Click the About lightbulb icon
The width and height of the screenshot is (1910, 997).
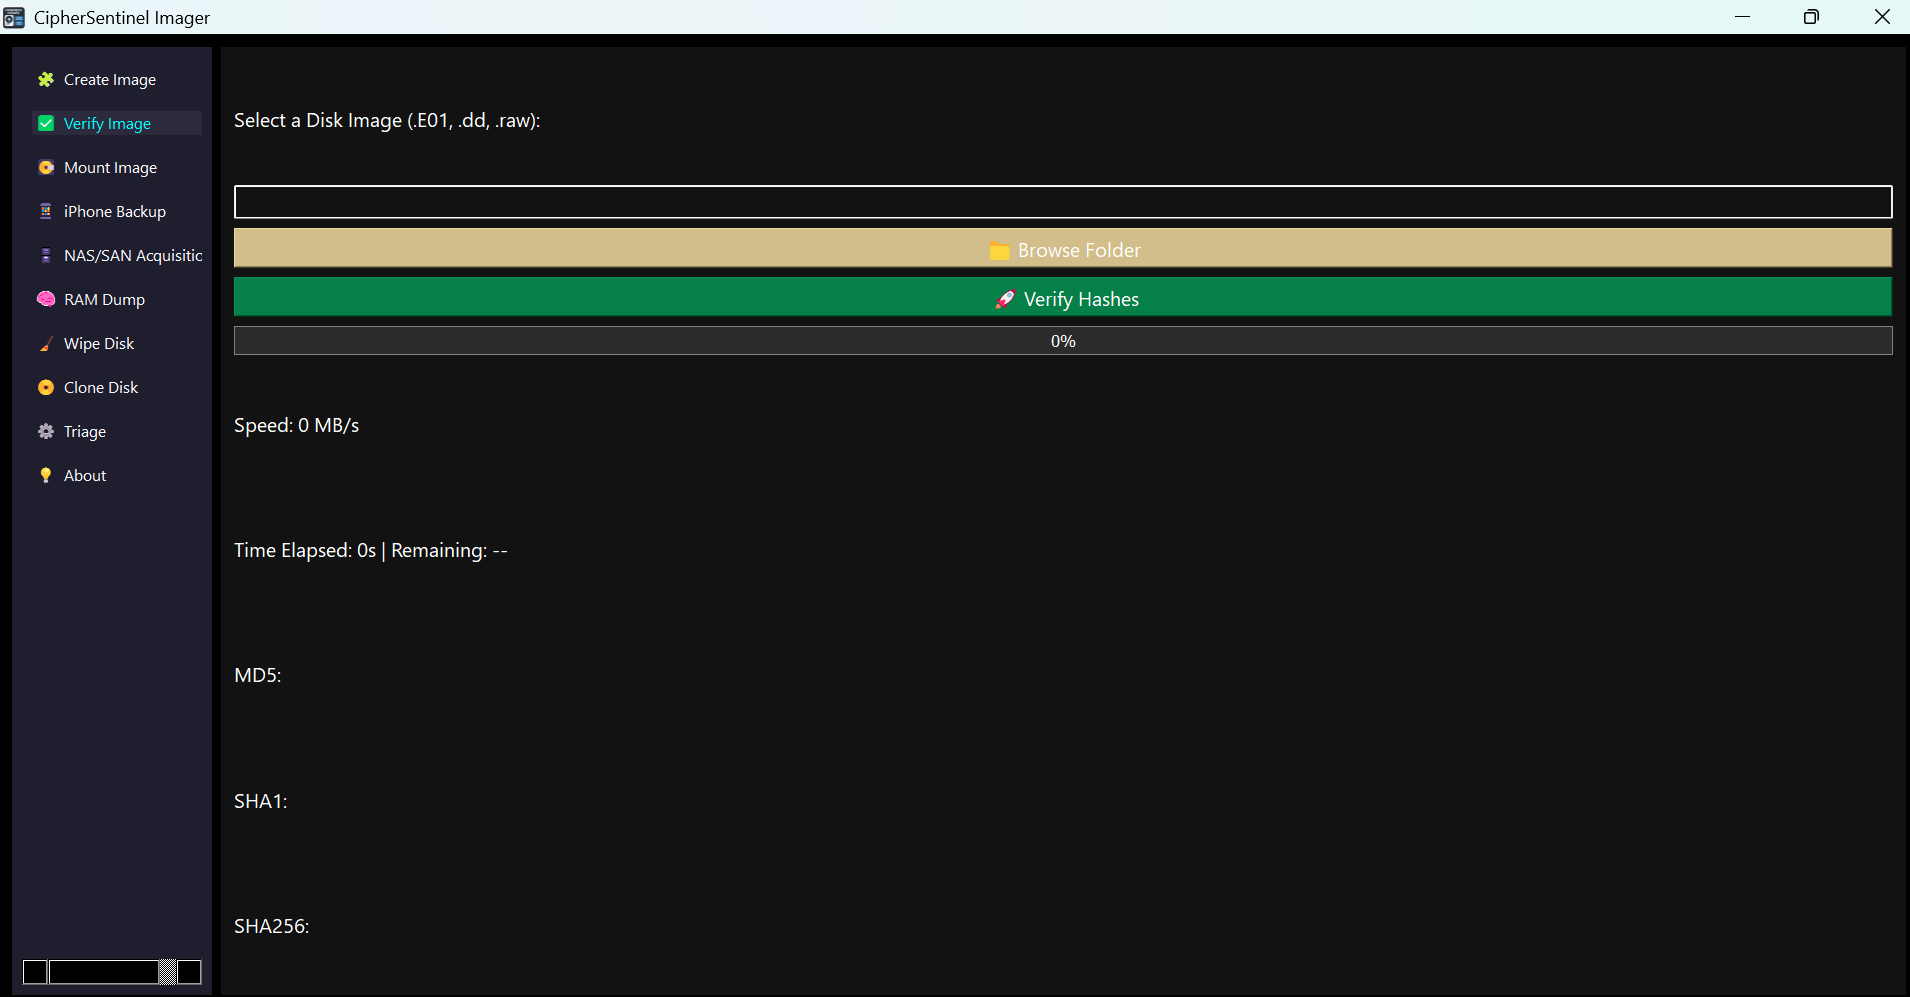46,475
